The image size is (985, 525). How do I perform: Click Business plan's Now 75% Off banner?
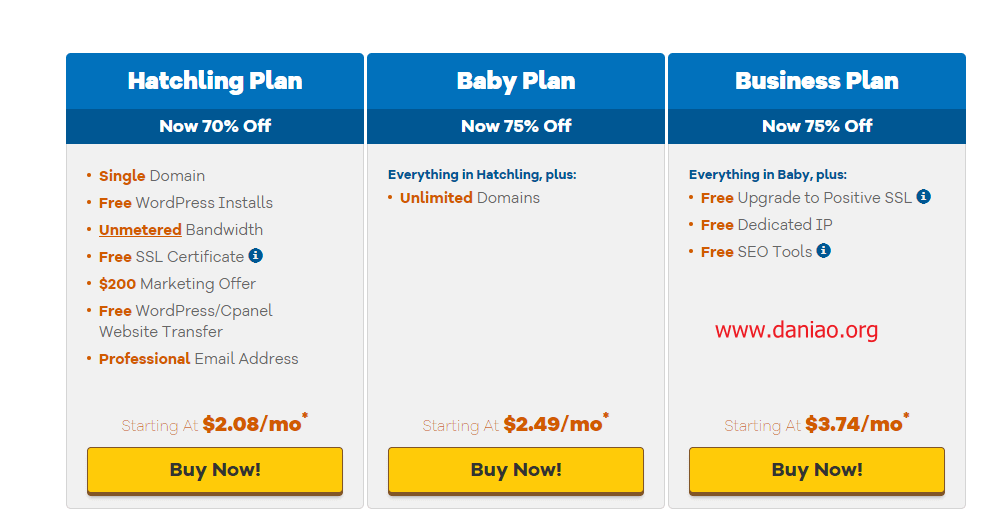click(817, 126)
